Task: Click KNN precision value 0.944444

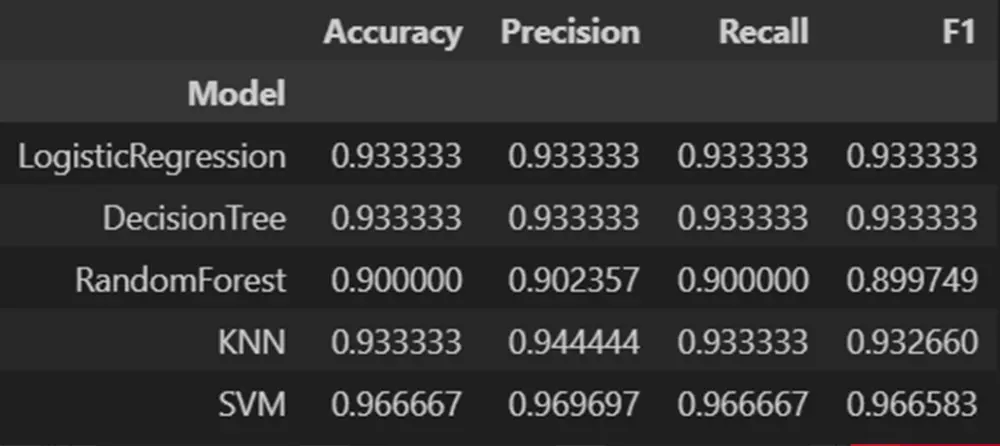Action: pos(573,342)
